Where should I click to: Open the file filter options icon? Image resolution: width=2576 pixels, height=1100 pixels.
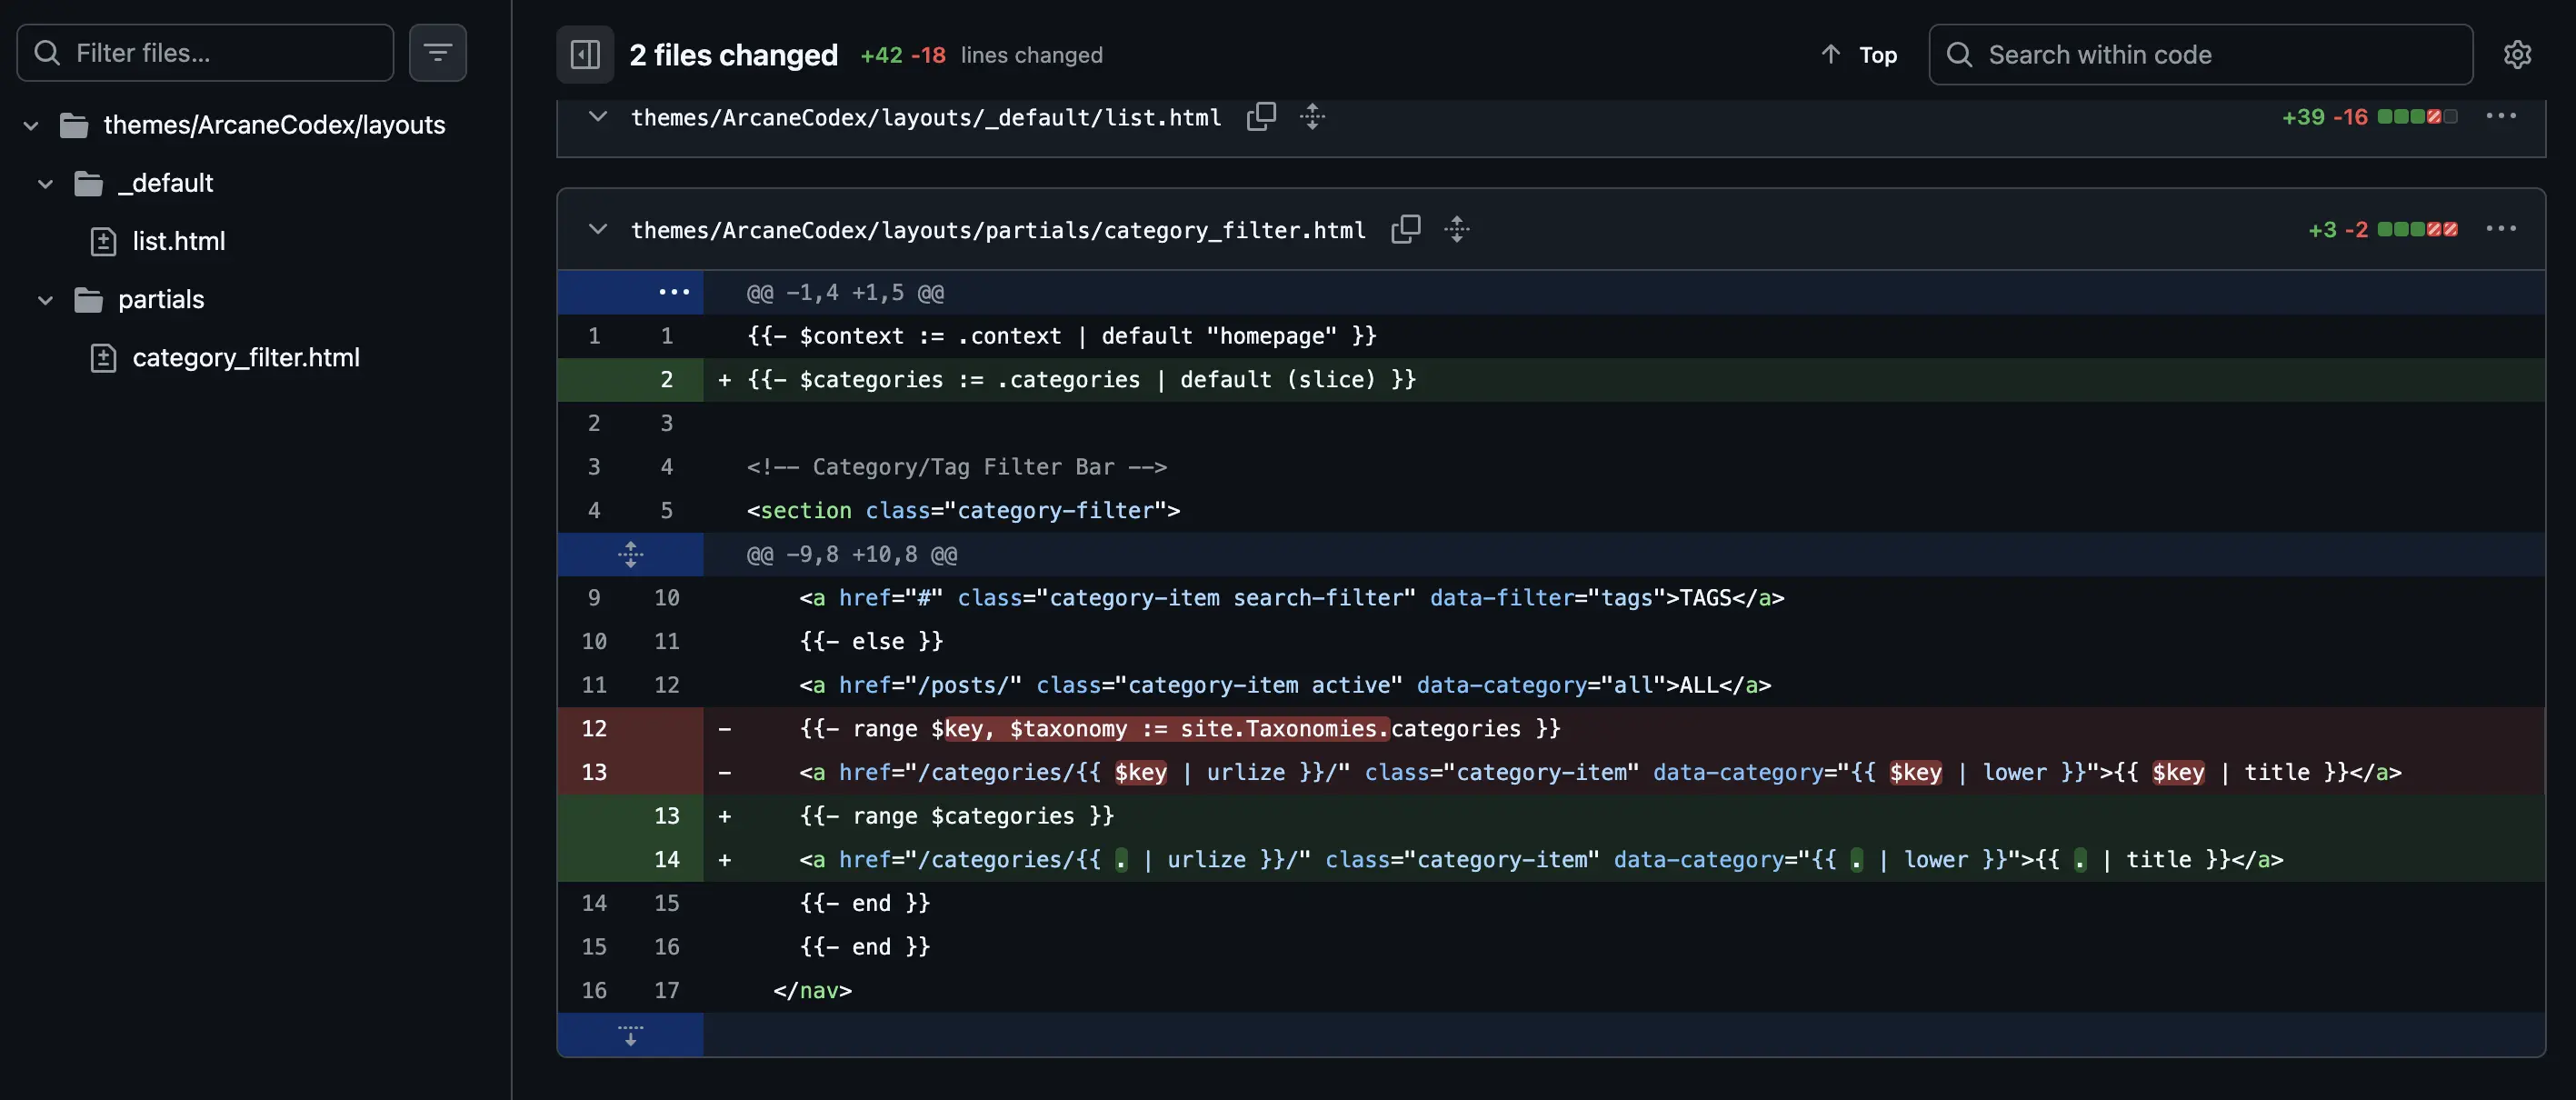coord(437,53)
